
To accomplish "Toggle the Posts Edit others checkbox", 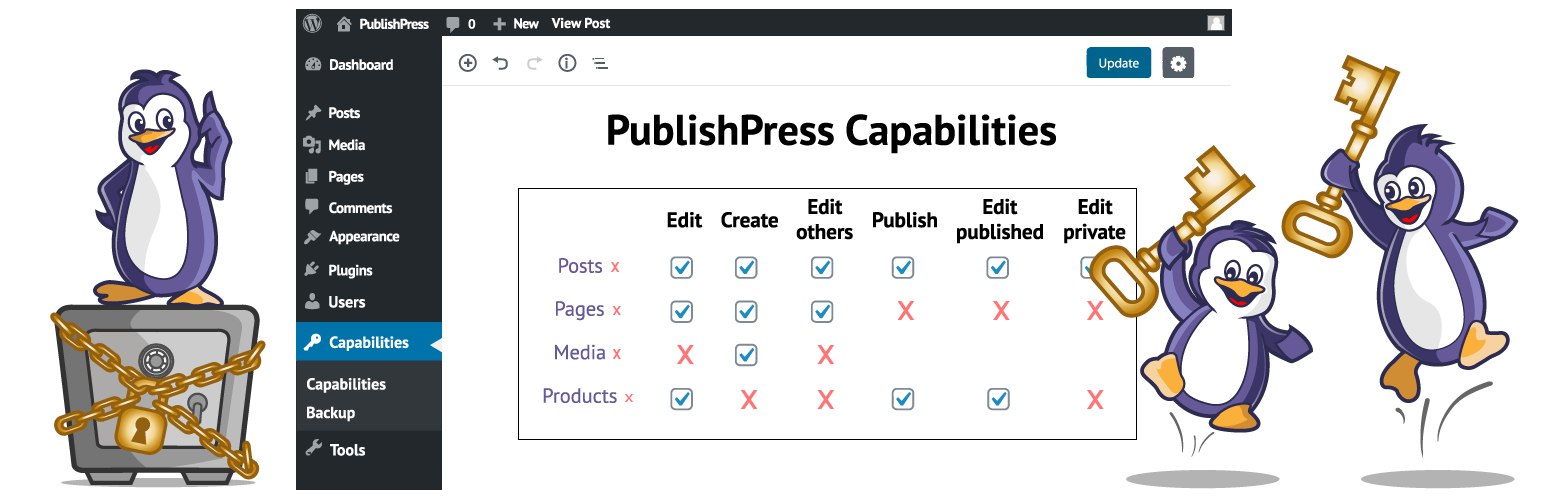I will point(822,267).
